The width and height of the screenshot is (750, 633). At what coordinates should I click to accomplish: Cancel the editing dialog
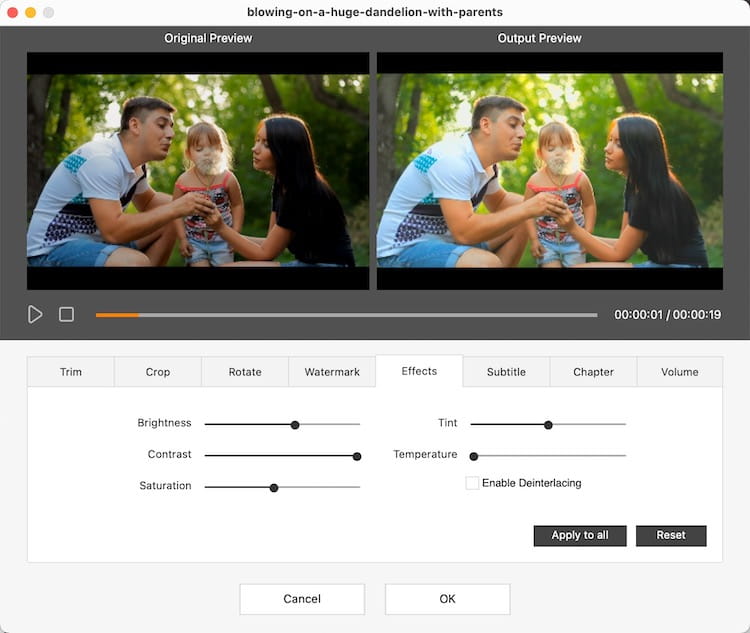click(x=302, y=599)
